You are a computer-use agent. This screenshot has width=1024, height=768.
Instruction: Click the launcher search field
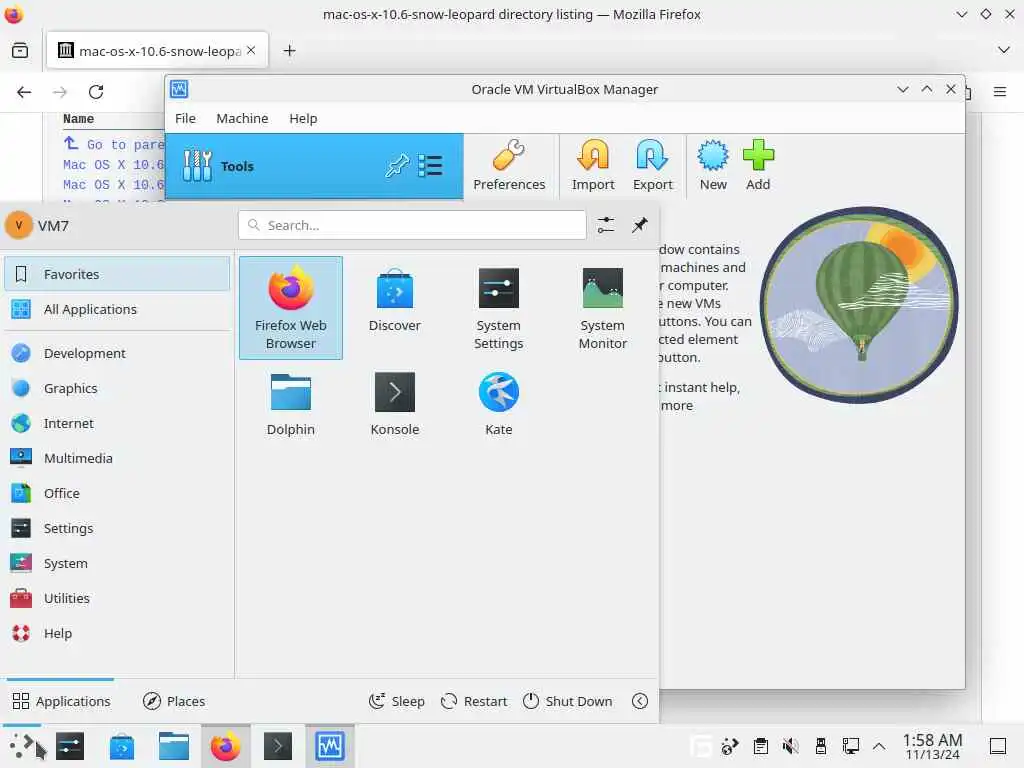tap(412, 225)
